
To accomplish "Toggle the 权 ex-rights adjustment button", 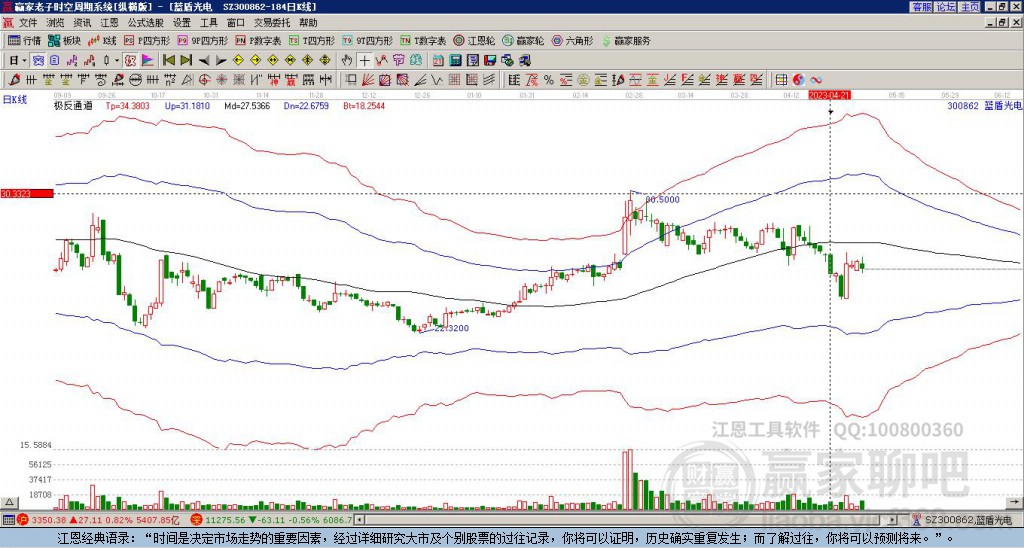I will 130,61.
